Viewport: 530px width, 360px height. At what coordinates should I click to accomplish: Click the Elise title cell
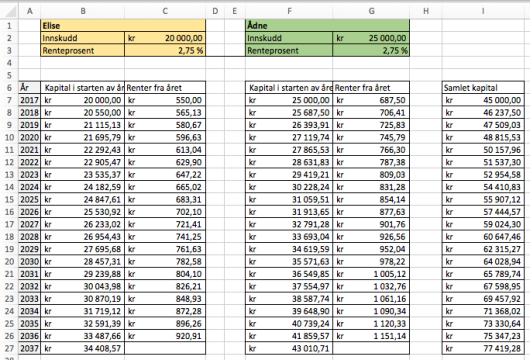click(x=123, y=26)
